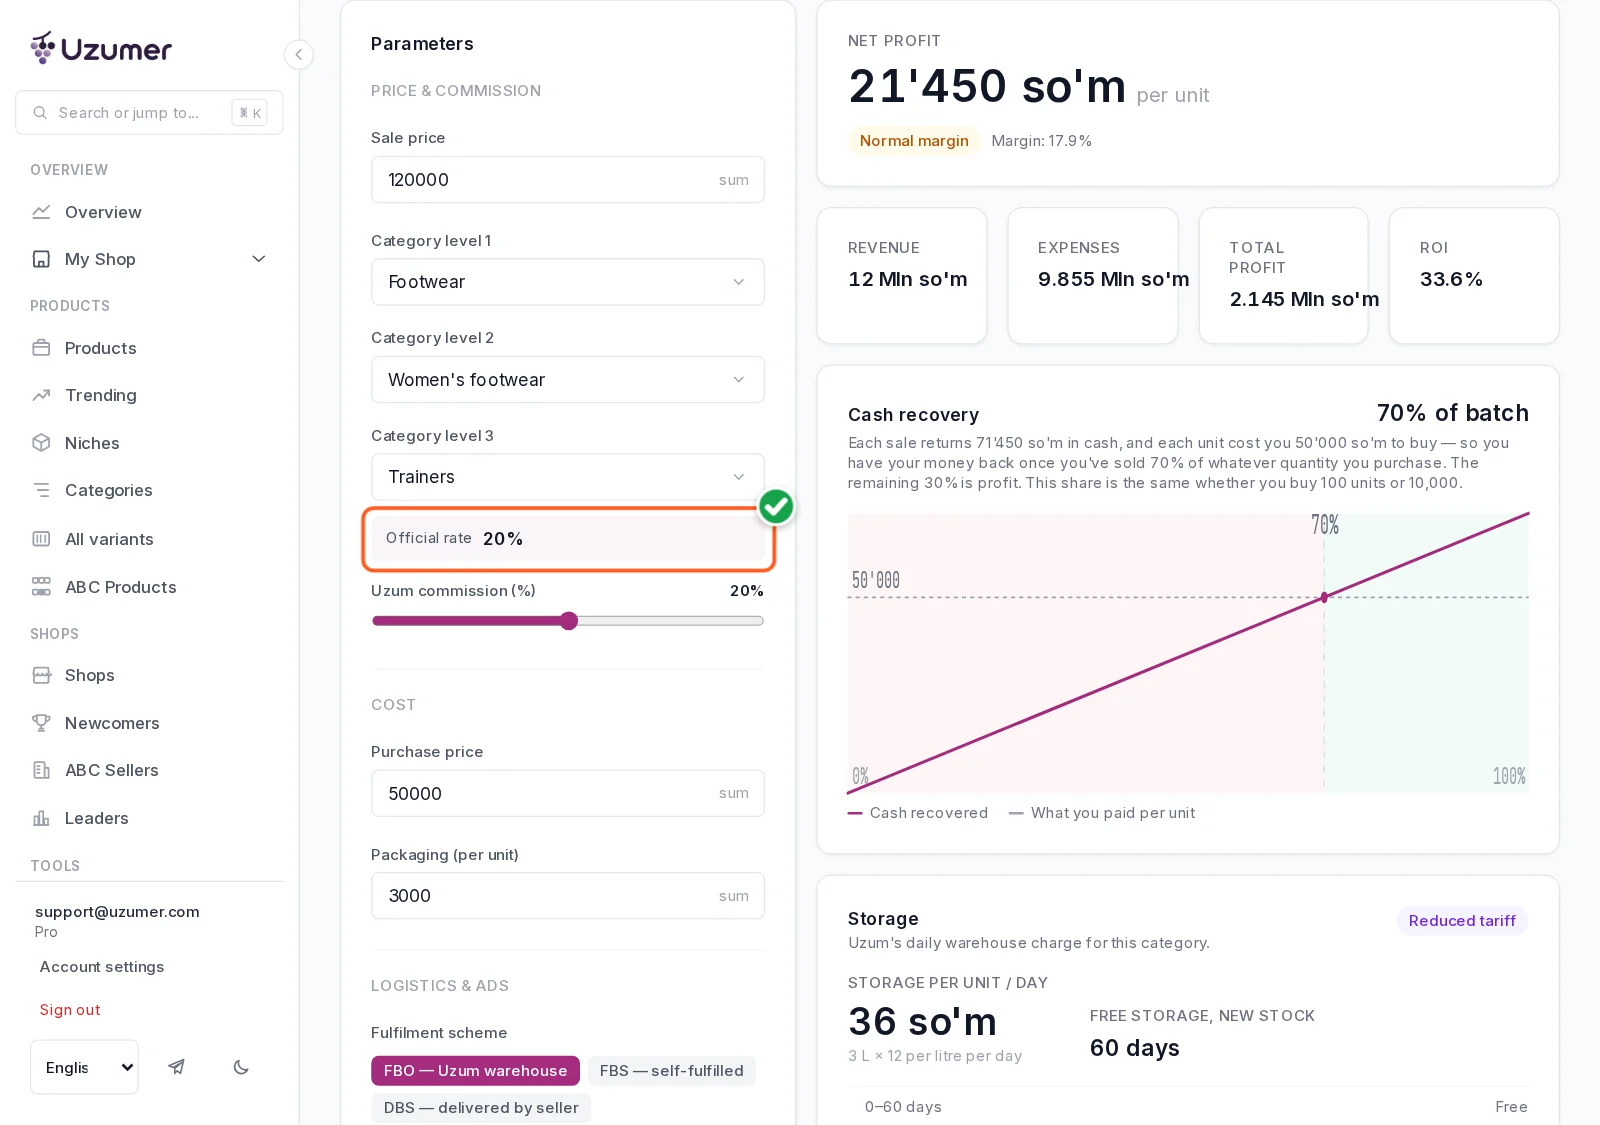
Task: Click the Leaders bar chart icon
Action: coord(41,818)
